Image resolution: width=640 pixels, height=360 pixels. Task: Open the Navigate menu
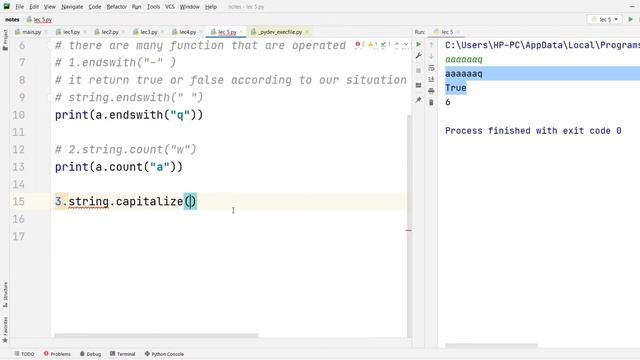pos(72,7)
